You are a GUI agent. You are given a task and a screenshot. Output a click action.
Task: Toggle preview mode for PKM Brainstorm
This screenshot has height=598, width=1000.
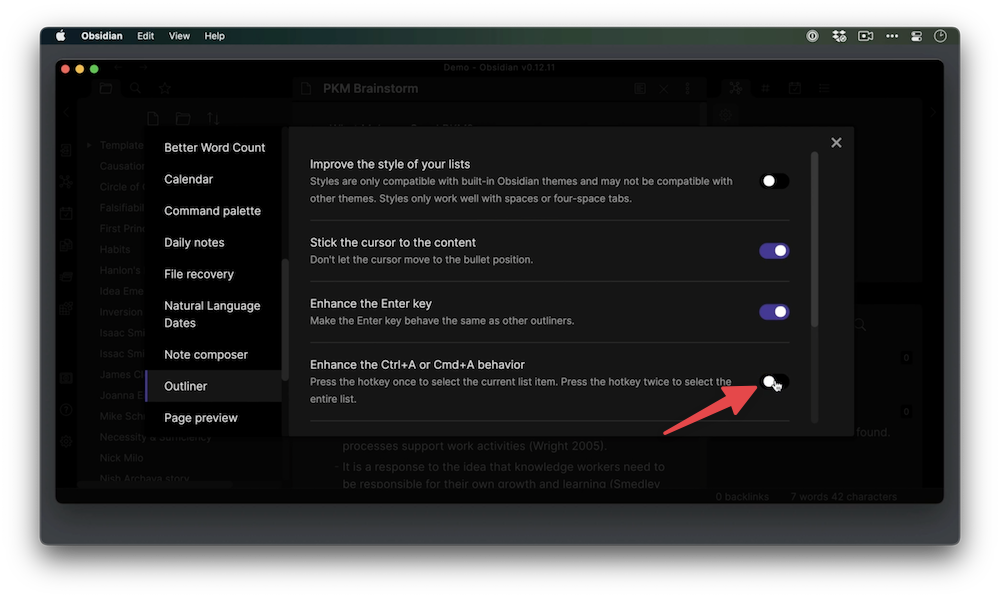640,89
